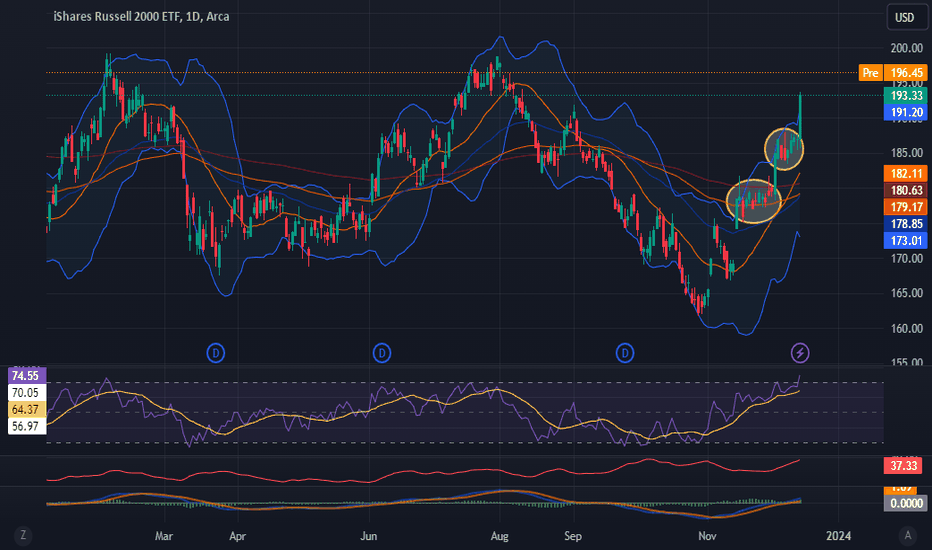Viewport: 932px width, 550px height.
Task: Click the Apr time axis label
Action: (237, 536)
